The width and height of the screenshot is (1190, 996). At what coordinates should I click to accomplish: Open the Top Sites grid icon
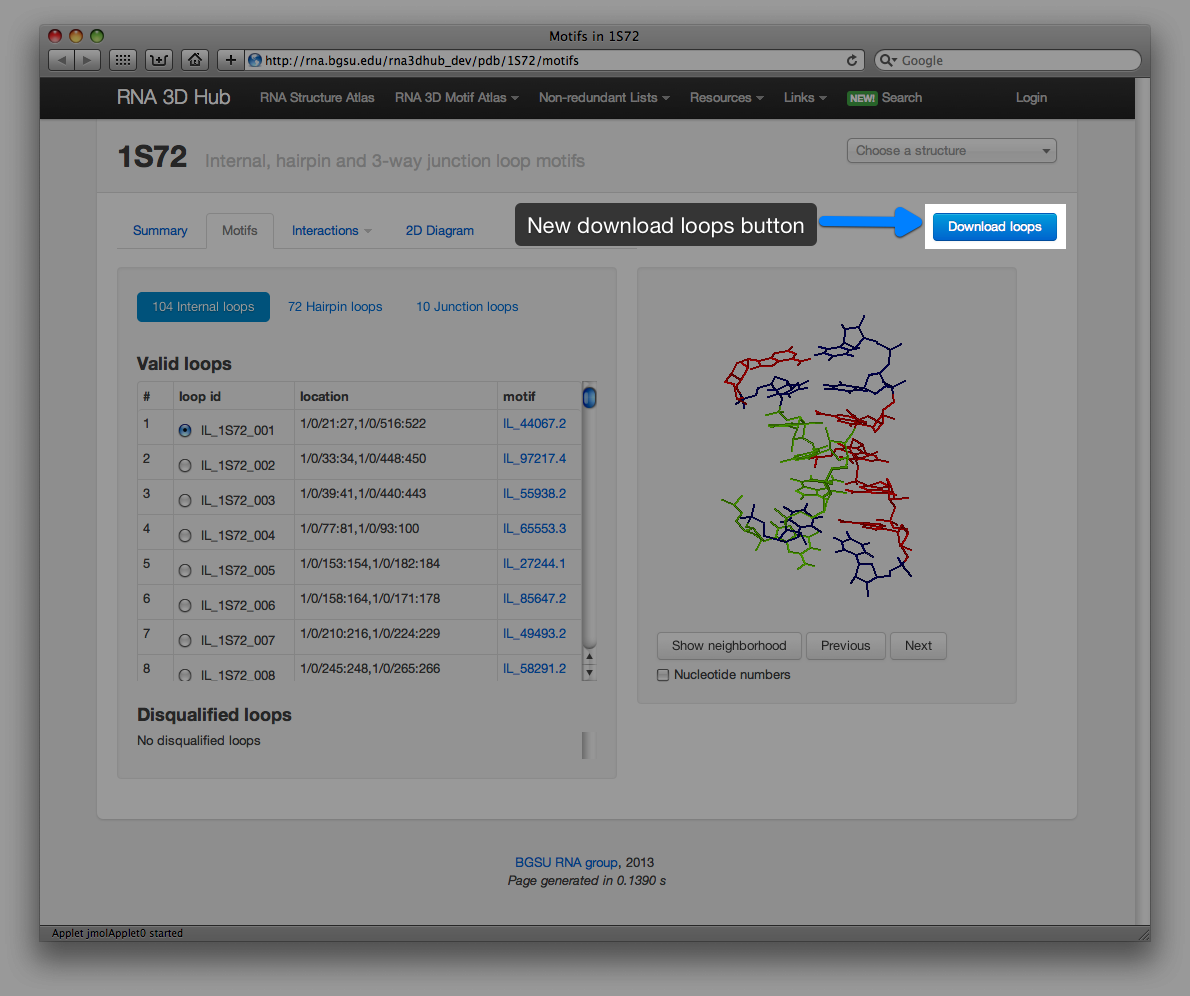(x=122, y=60)
